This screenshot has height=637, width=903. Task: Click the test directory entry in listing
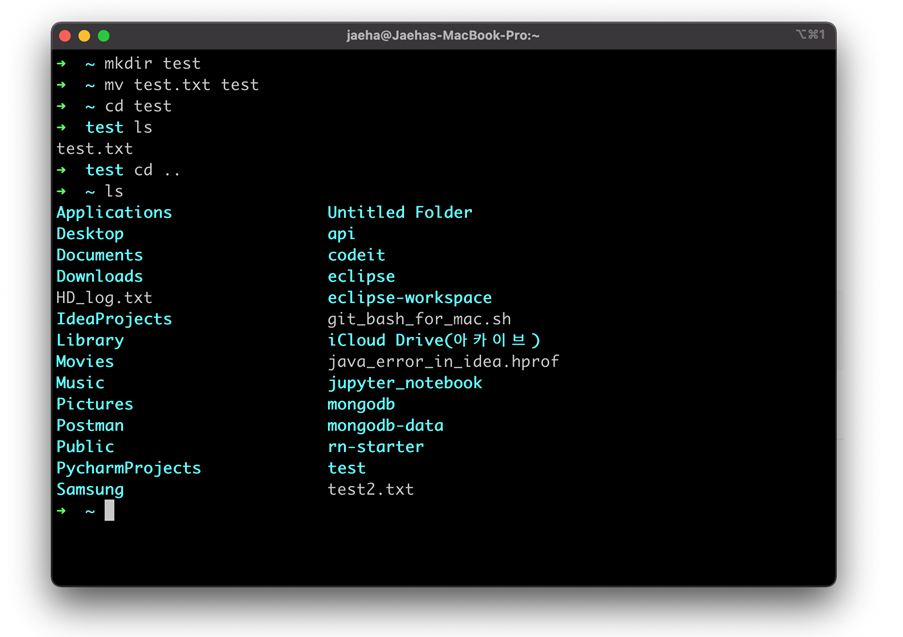click(346, 468)
